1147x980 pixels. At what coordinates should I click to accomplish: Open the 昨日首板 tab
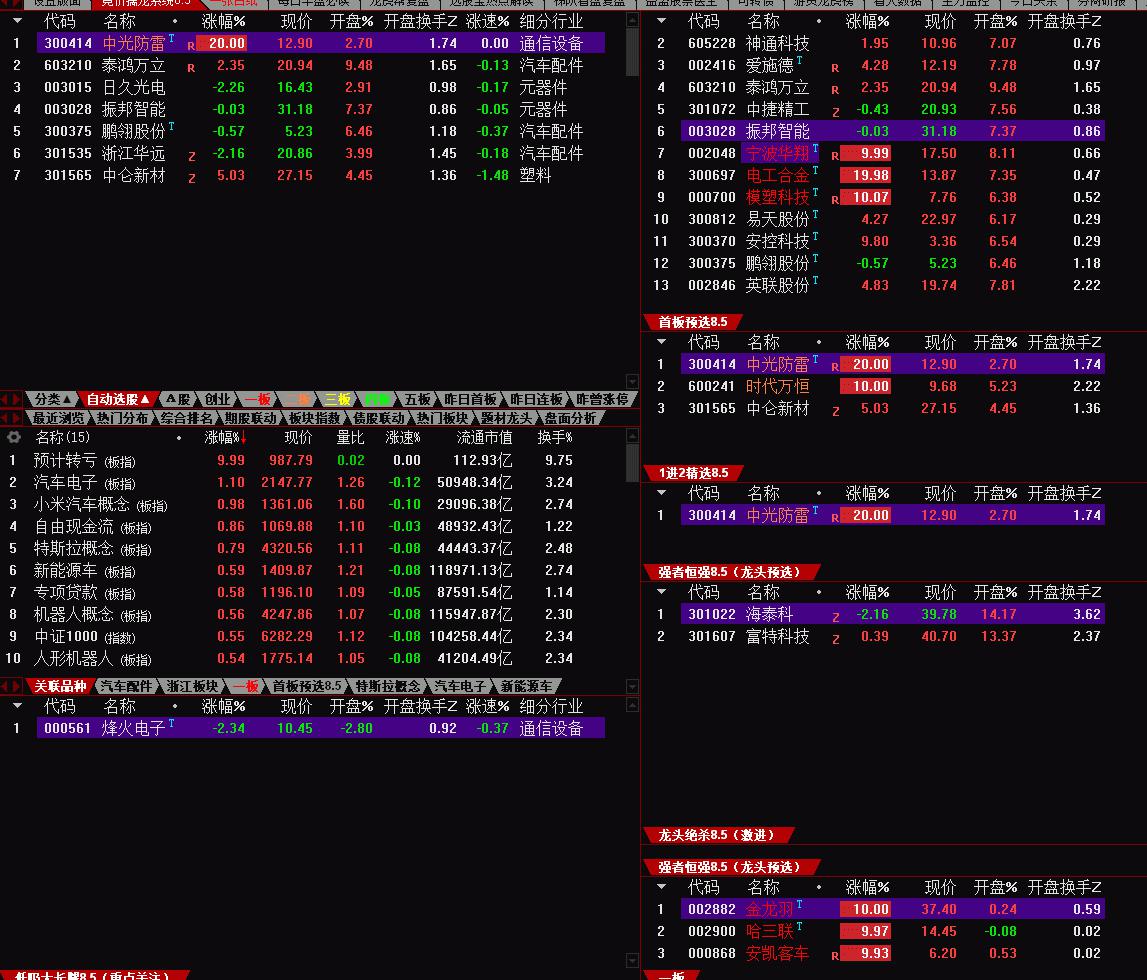point(470,399)
